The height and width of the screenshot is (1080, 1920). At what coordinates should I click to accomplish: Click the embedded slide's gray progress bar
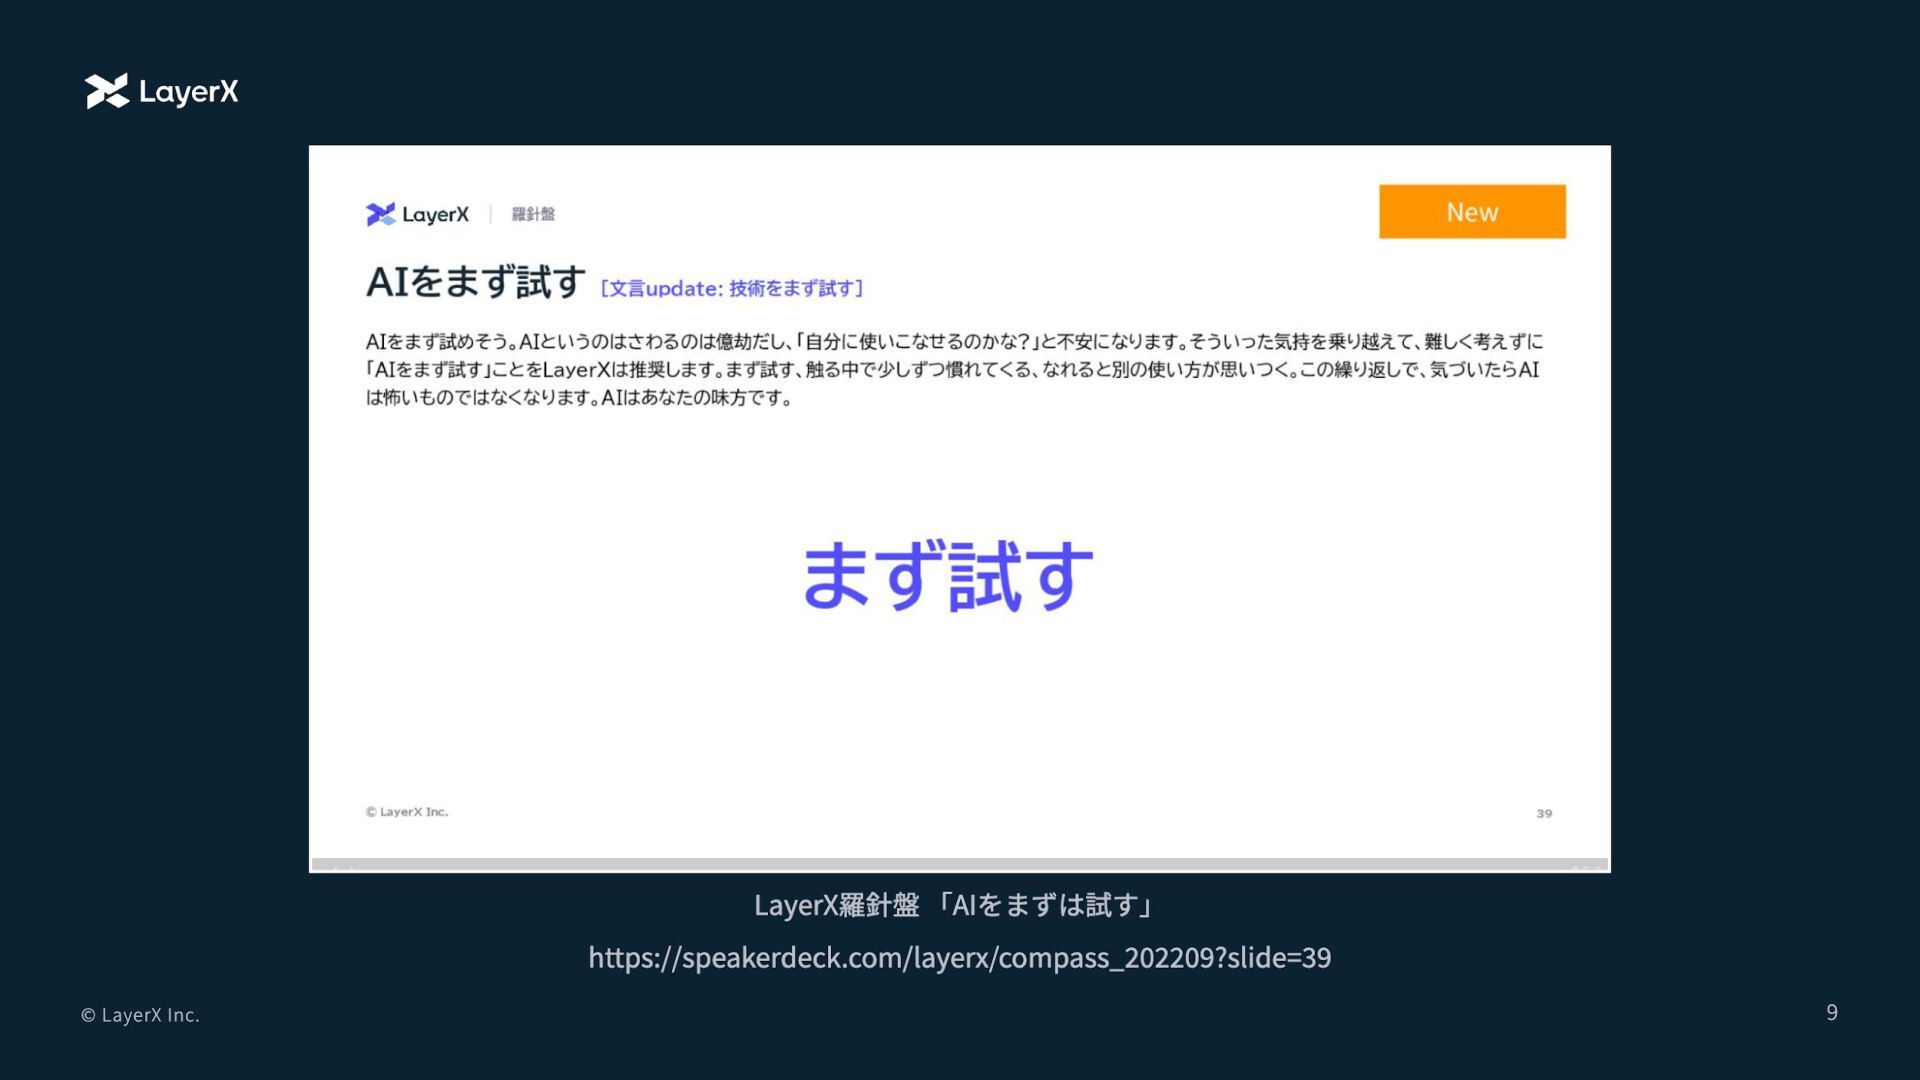point(959,863)
